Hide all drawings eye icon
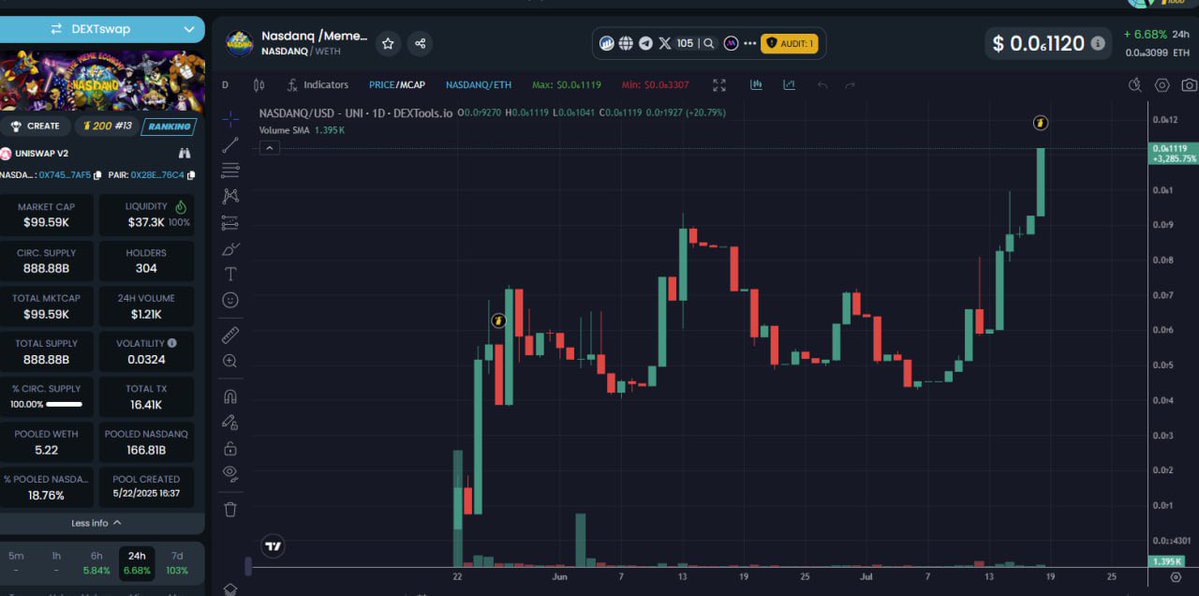1199x596 pixels. point(230,474)
